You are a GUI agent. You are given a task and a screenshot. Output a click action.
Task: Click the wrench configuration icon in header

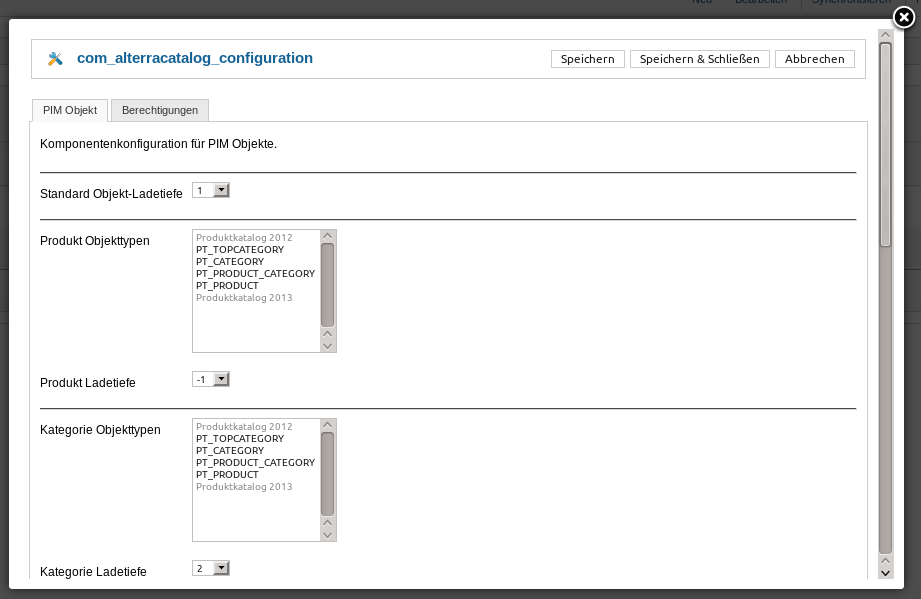tap(55, 59)
